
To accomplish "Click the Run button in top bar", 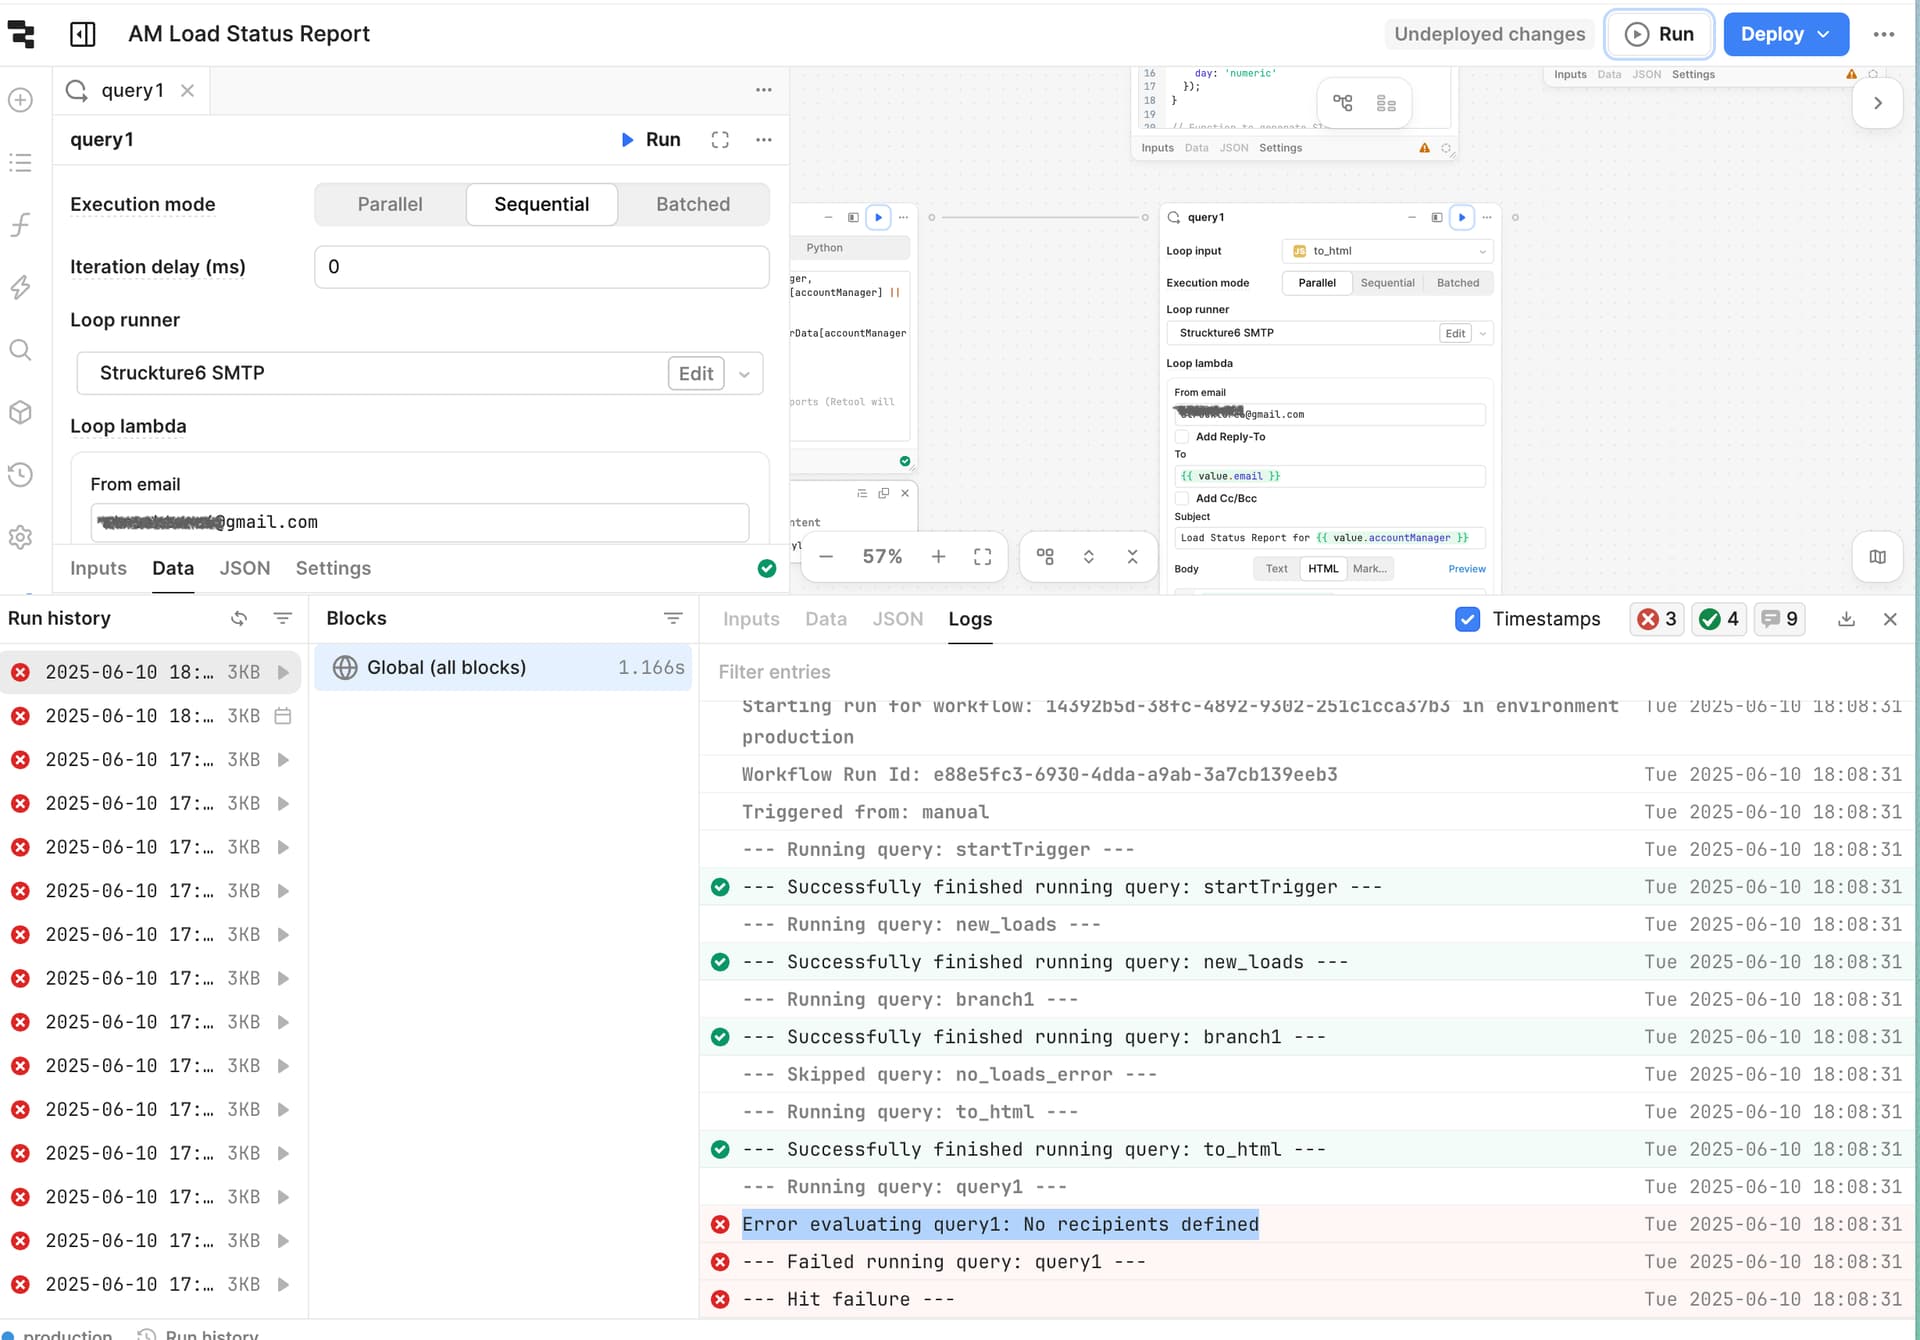I will coord(1660,34).
